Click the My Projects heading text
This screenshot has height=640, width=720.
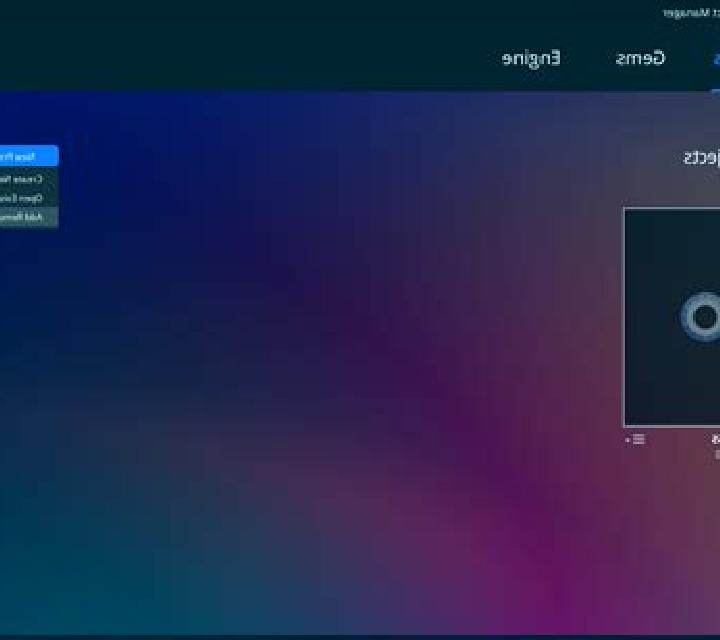tap(702, 157)
